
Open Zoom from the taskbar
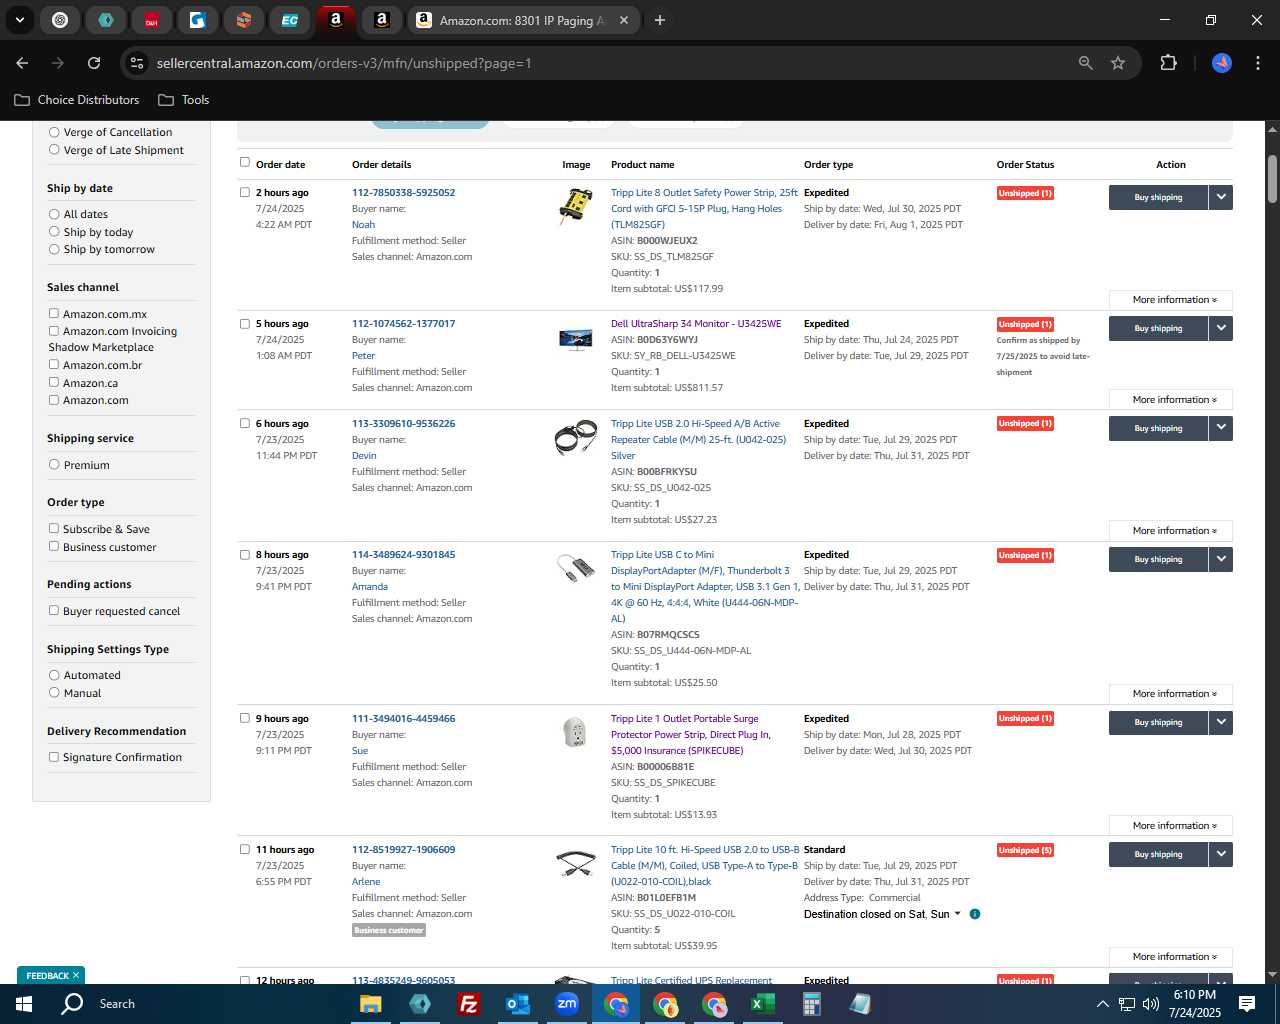tap(567, 1004)
